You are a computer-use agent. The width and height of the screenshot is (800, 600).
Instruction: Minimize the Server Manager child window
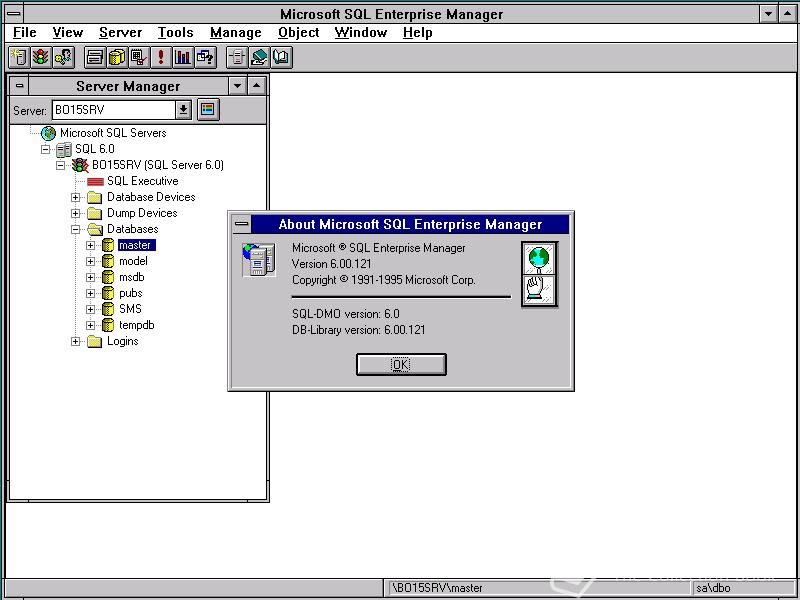pyautogui.click(x=237, y=86)
